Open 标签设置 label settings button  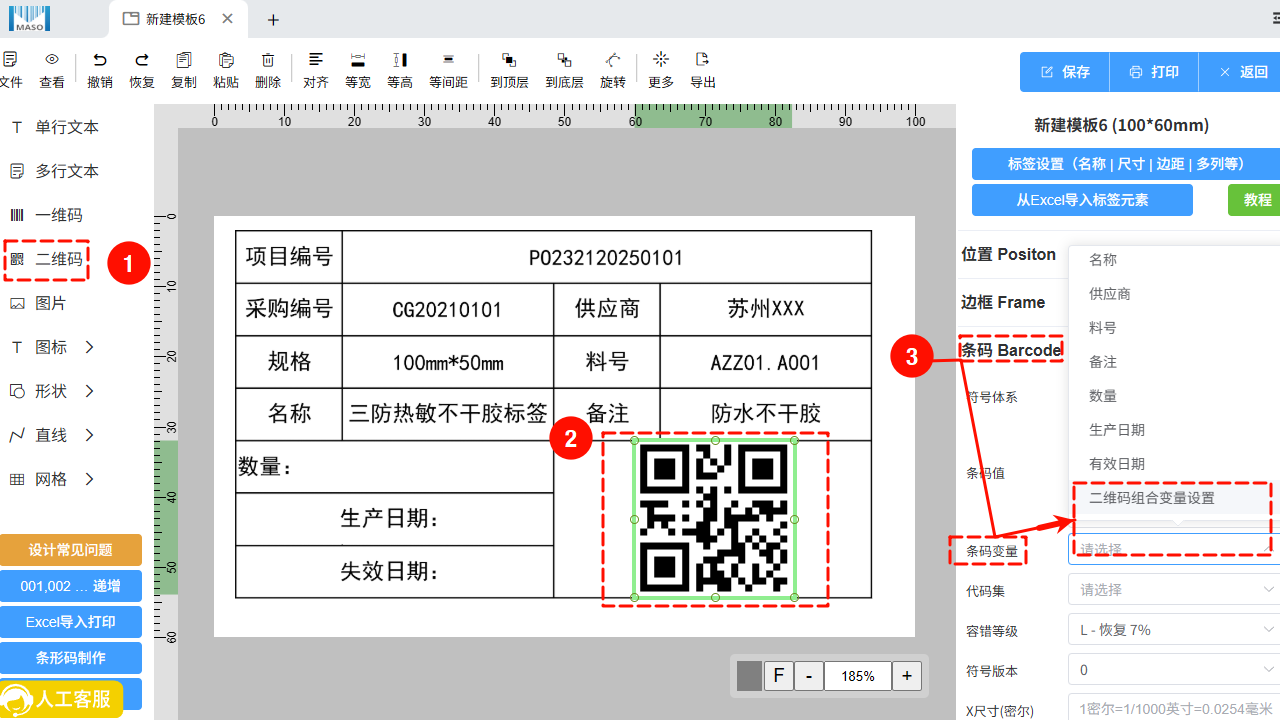click(x=1126, y=164)
